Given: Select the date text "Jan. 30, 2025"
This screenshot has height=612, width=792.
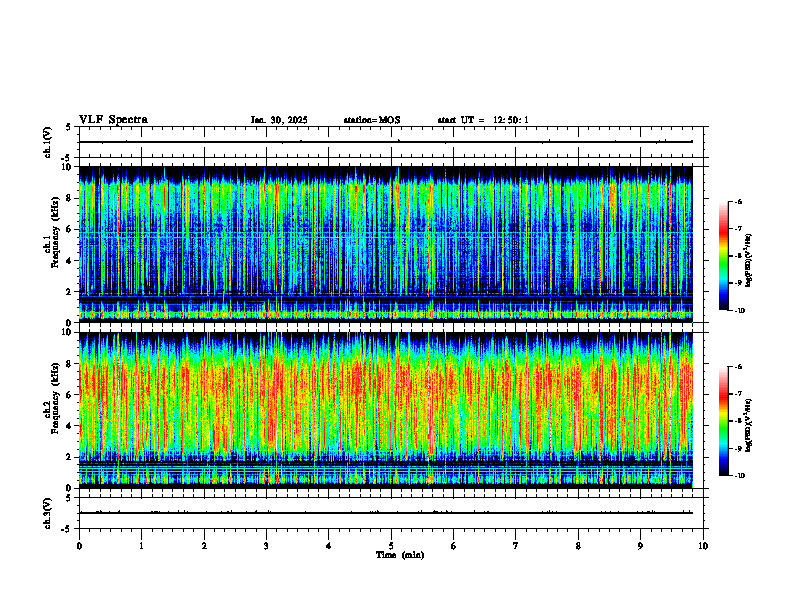Looking at the screenshot, I should (x=279, y=120).
